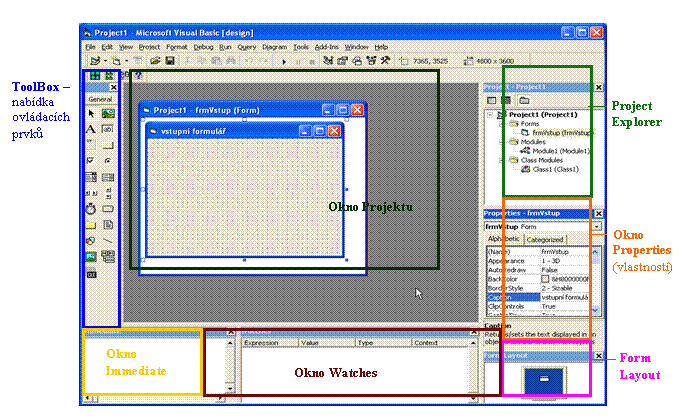Click the Save Project floppy disk icon

point(170,61)
